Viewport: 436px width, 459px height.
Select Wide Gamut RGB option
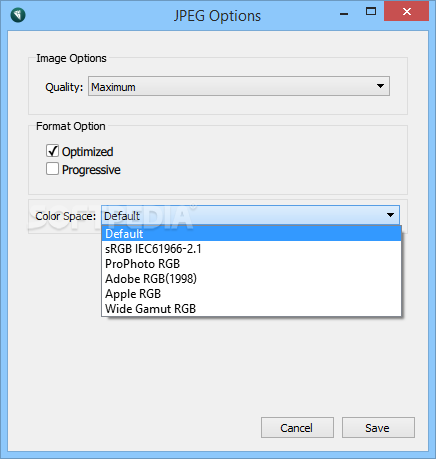tap(251, 309)
